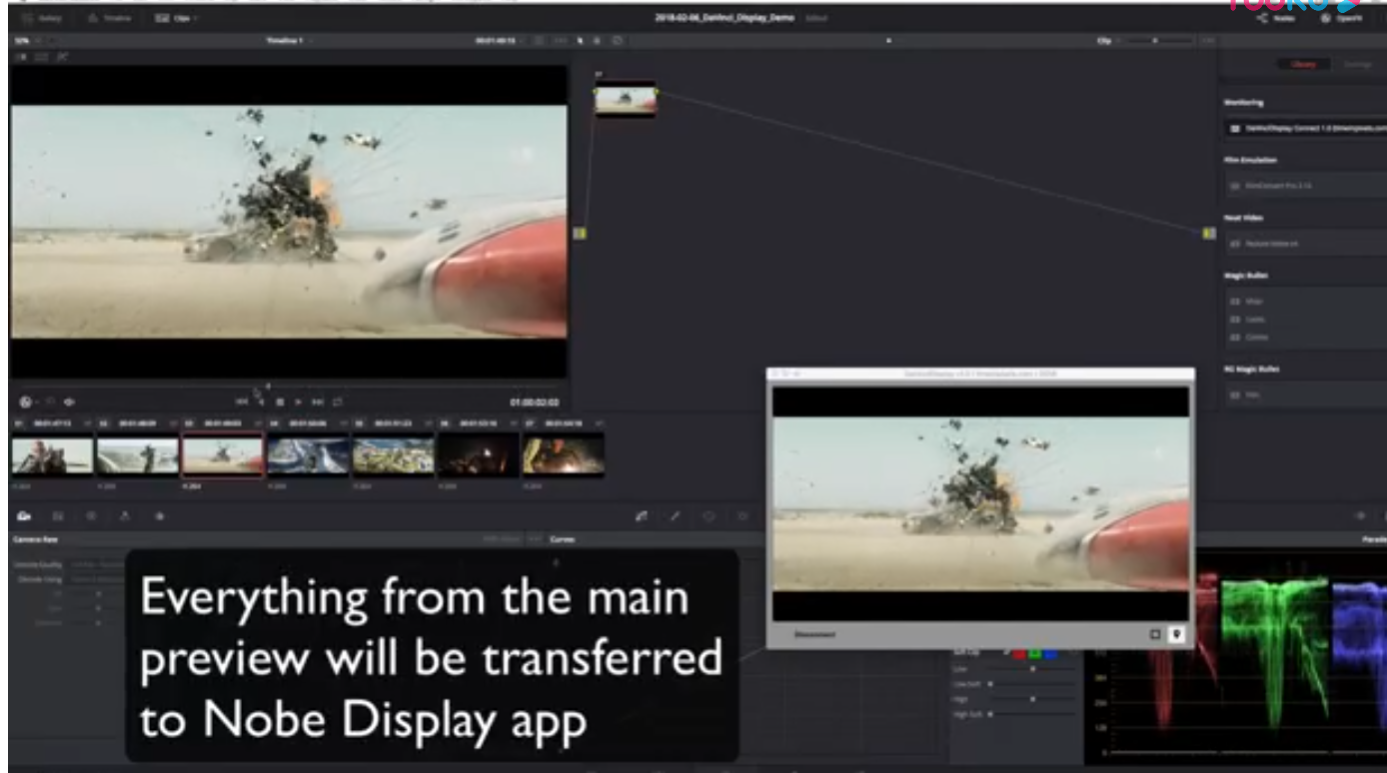Image resolution: width=1387 pixels, height=773 pixels.
Task: Select dark clip 06 thumbnail
Action: pos(478,454)
